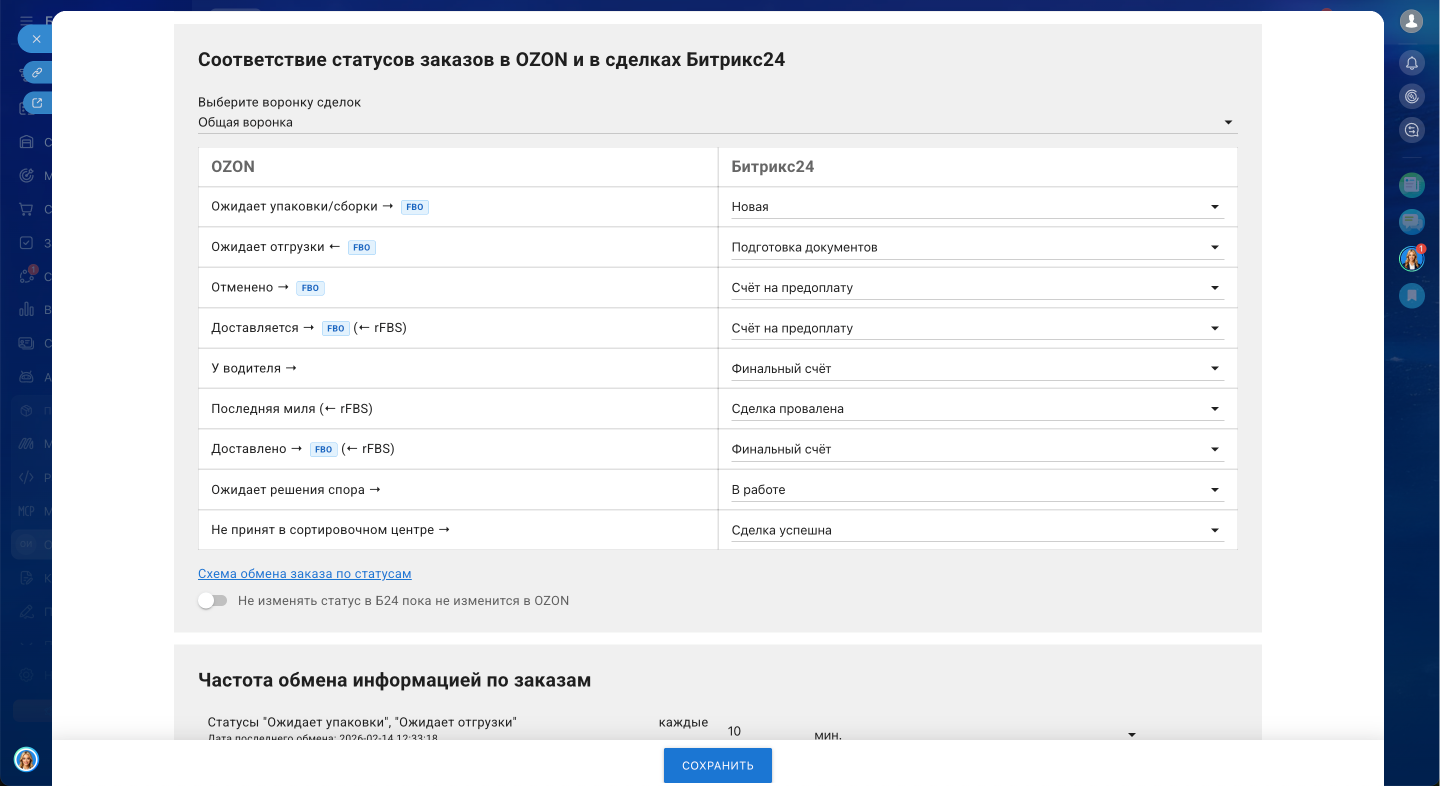Image resolution: width=1440 pixels, height=786 pixels.
Task: Open the news feed icon in right sidebar
Action: 1411,184
